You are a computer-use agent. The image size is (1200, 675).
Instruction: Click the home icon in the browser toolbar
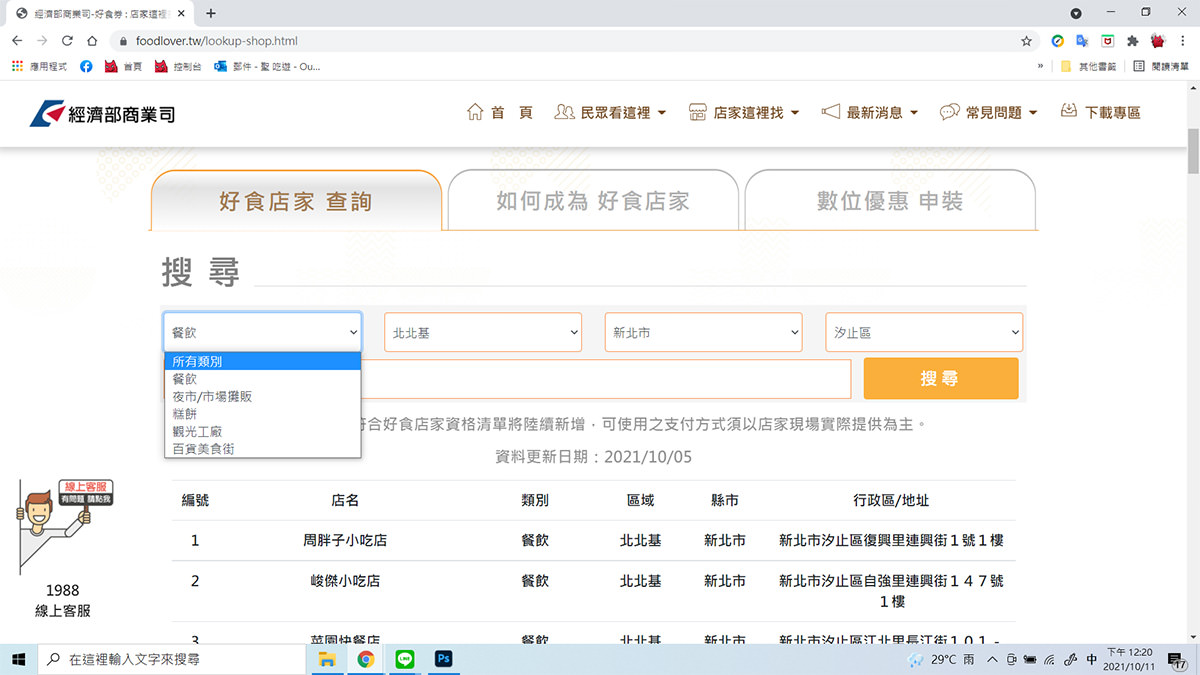pos(92,41)
